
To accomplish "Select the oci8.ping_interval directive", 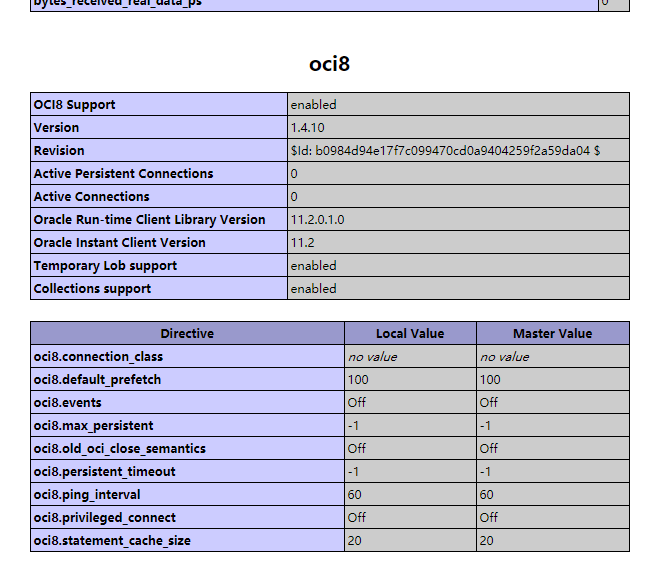I will [87, 495].
